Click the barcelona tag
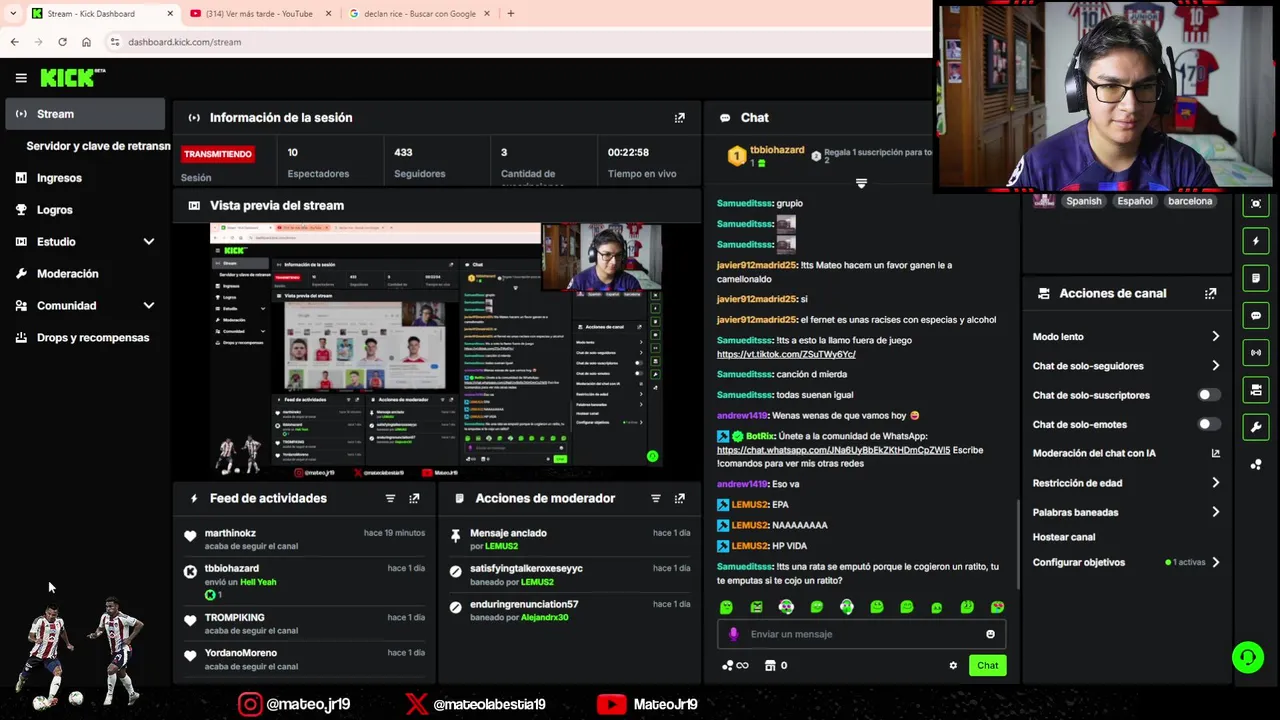1280x720 pixels. pos(1190,201)
